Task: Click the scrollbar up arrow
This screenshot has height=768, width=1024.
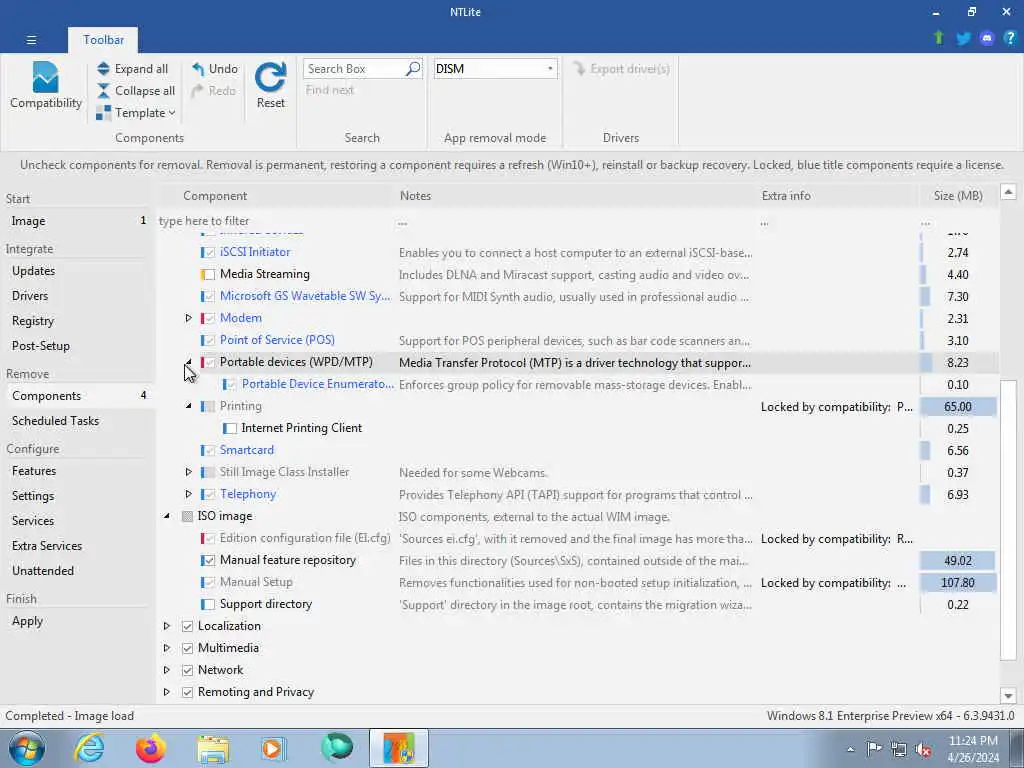Action: tap(1008, 192)
